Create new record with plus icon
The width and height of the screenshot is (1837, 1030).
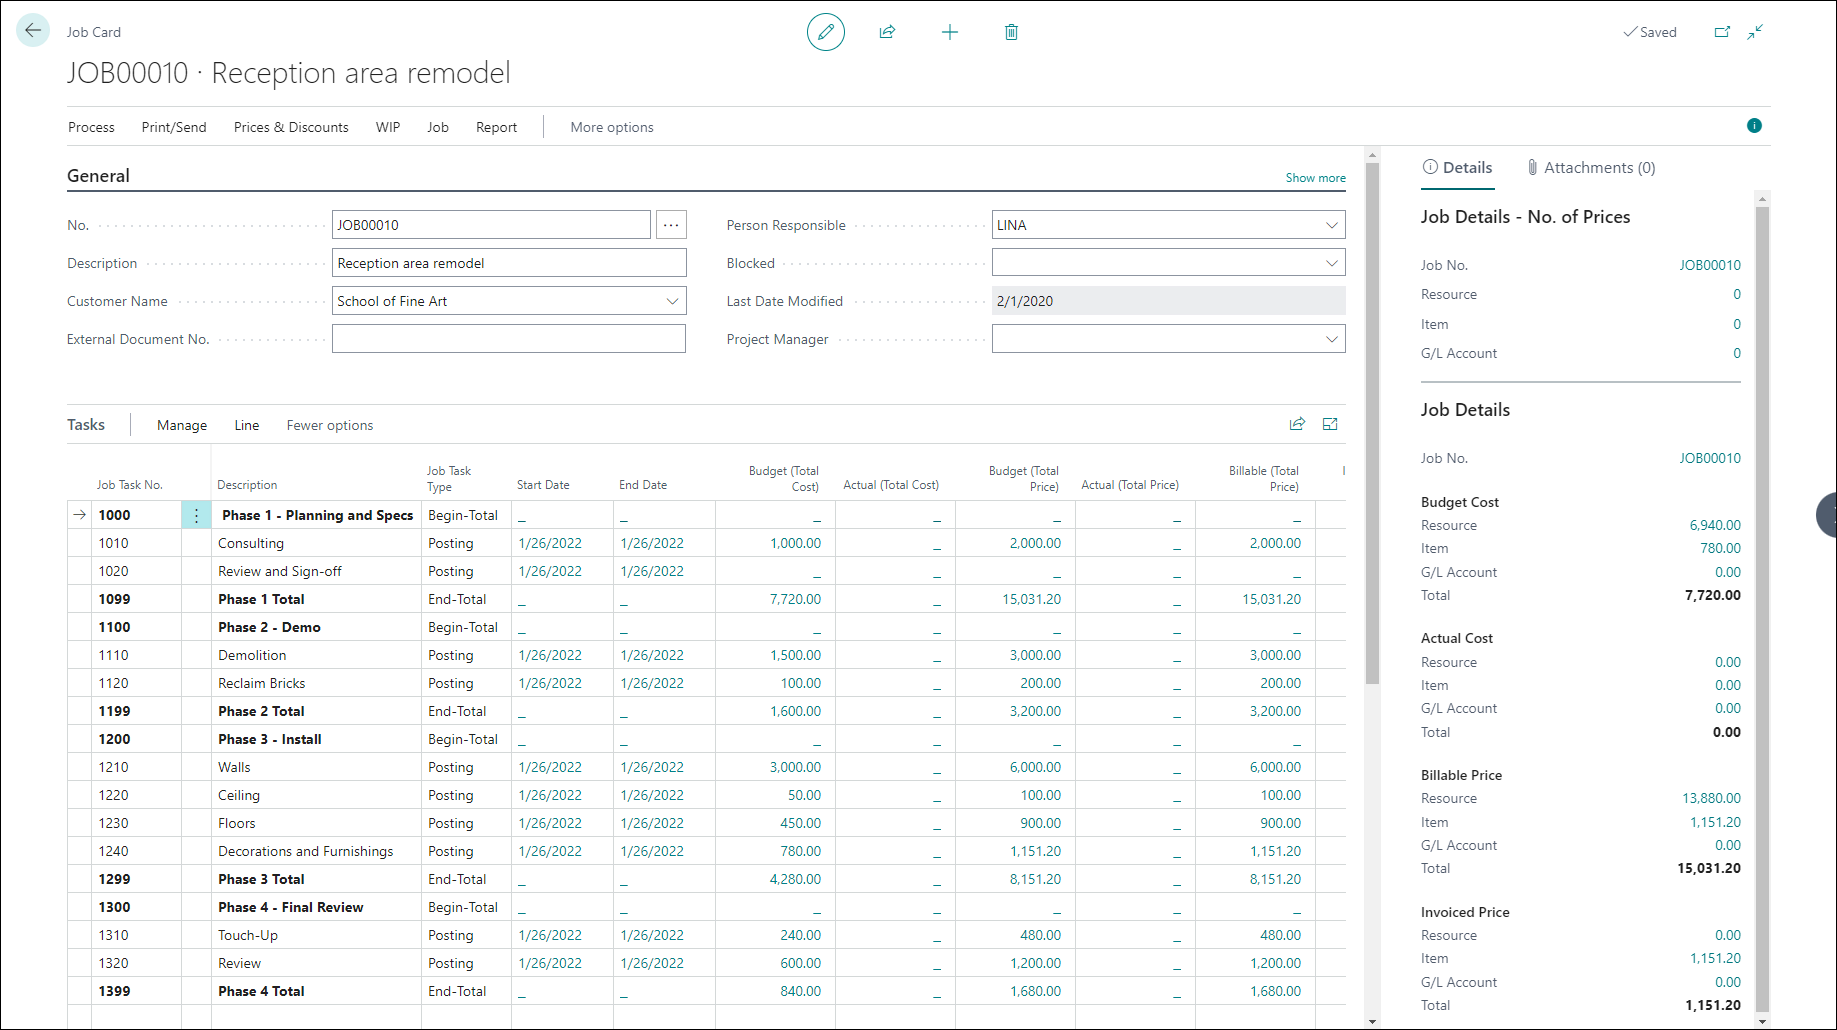point(950,32)
